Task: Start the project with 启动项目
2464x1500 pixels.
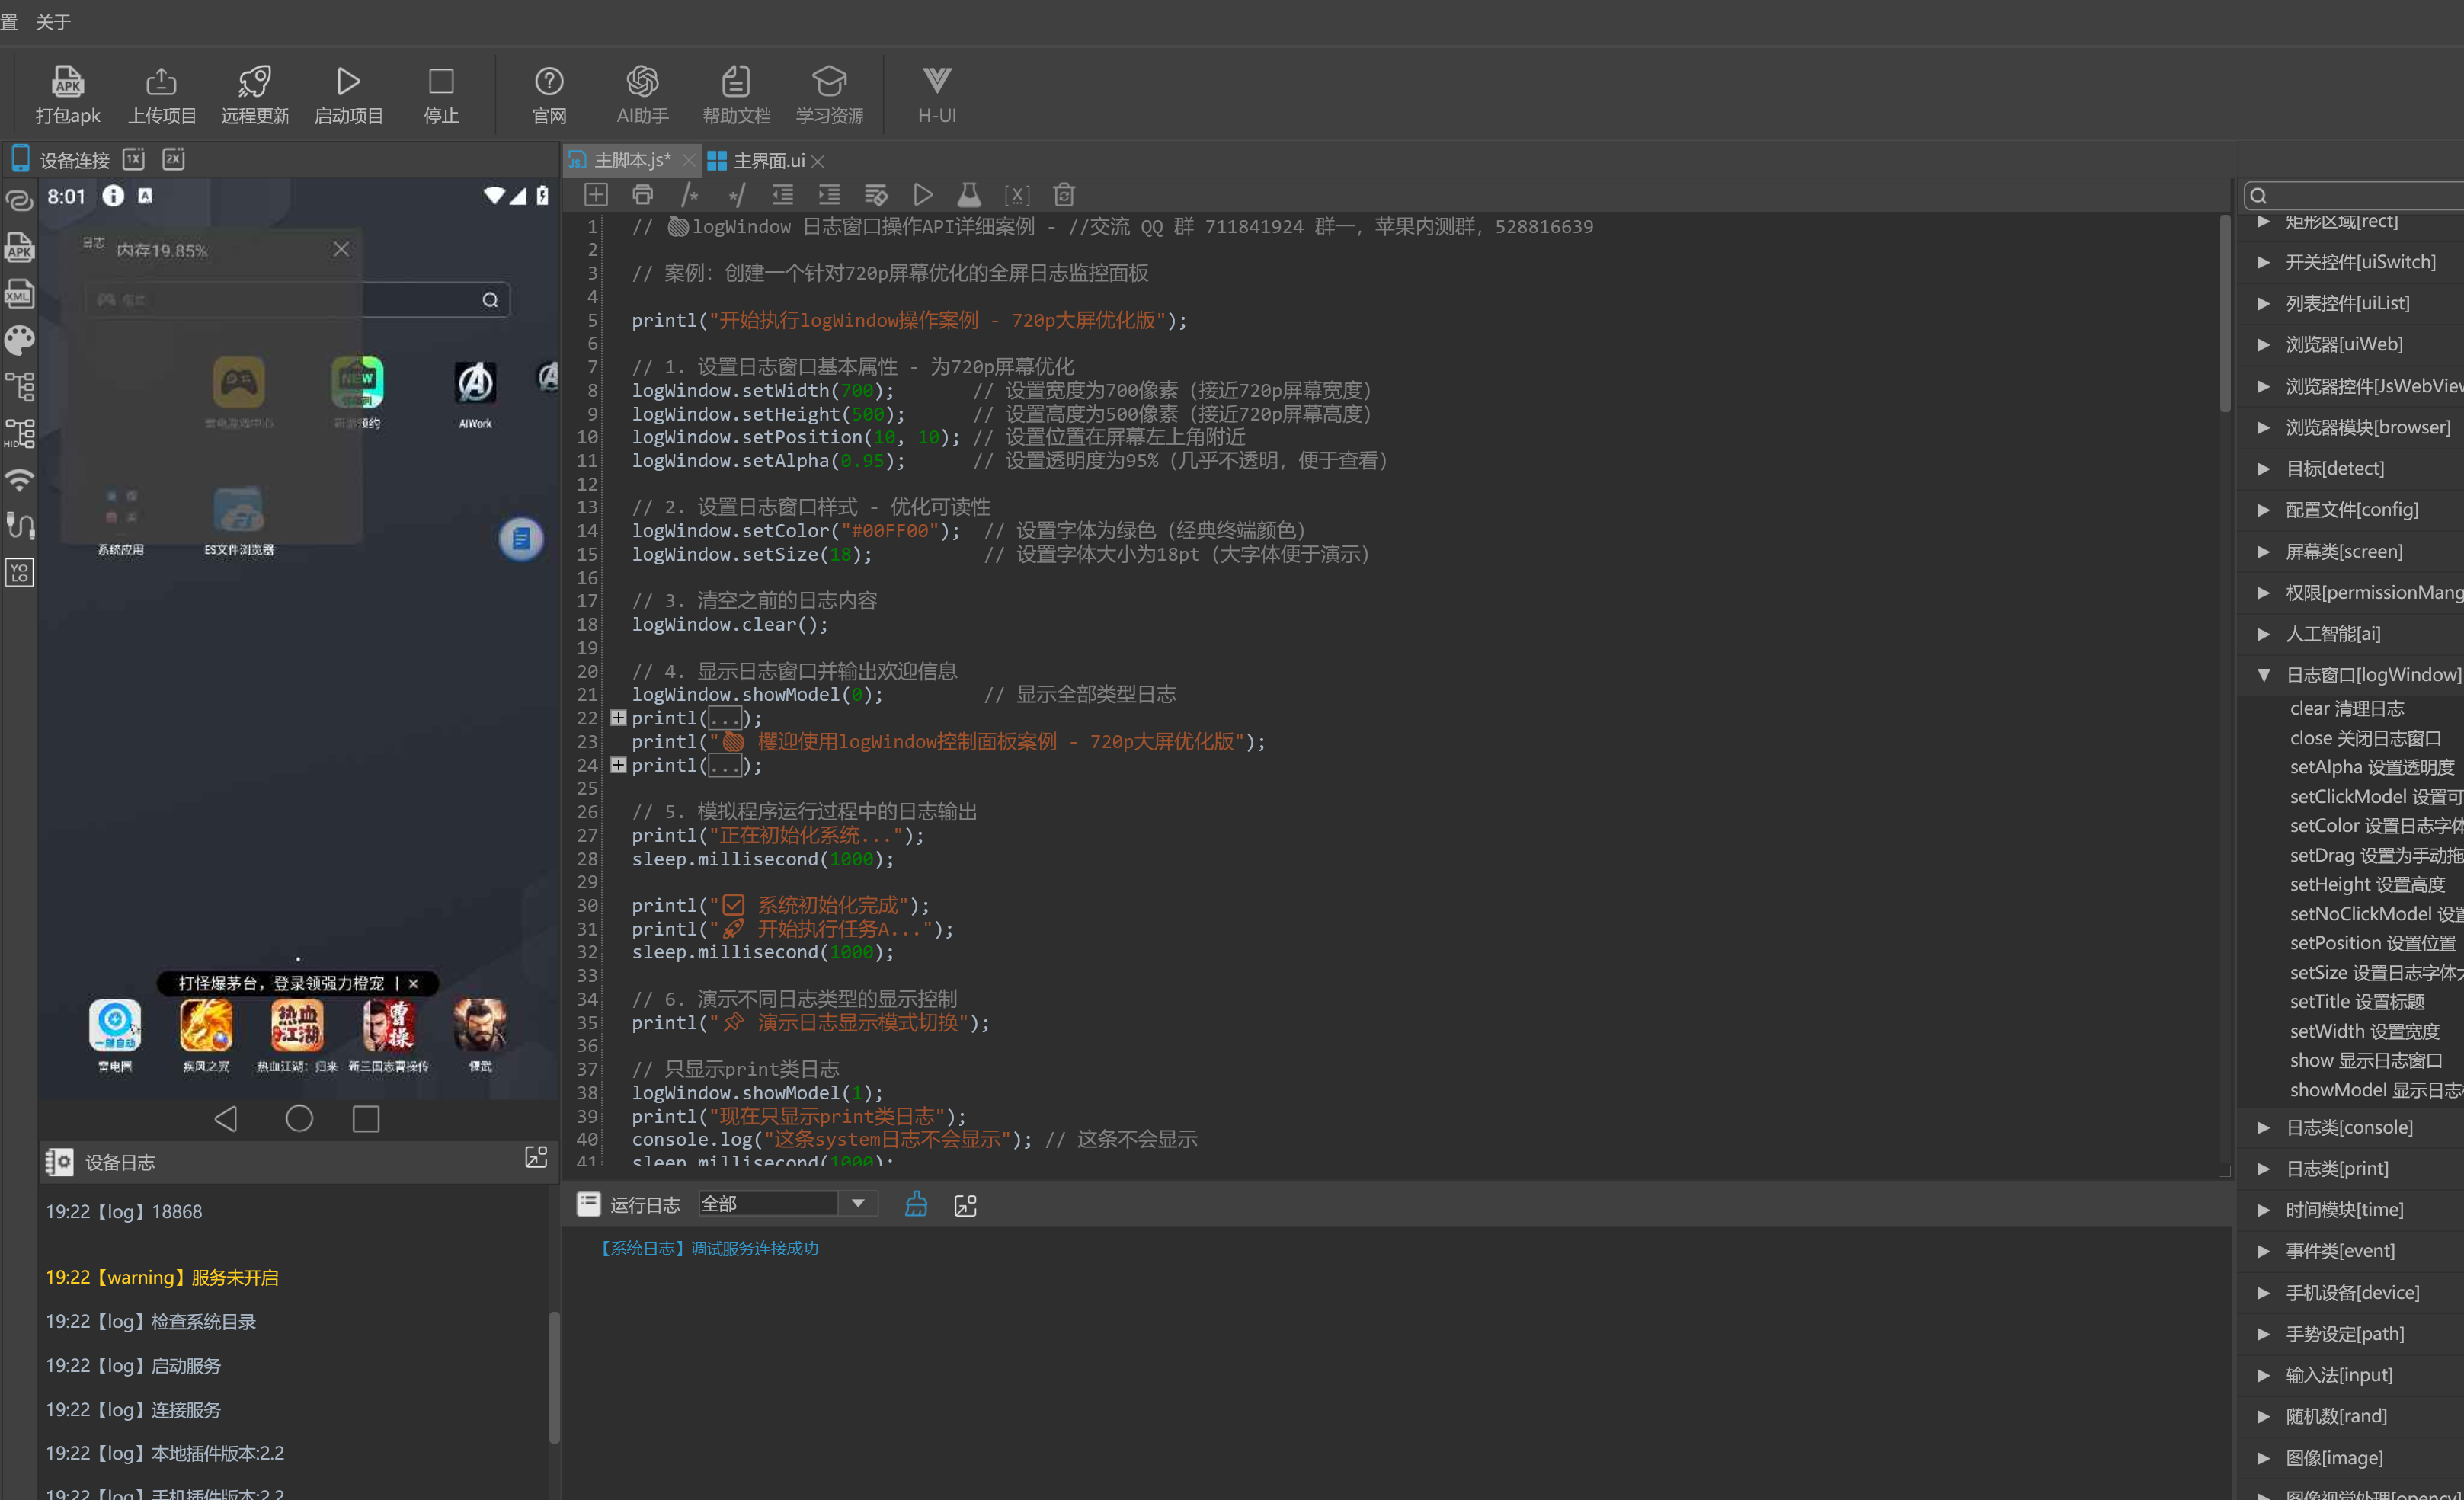Action: [348, 95]
